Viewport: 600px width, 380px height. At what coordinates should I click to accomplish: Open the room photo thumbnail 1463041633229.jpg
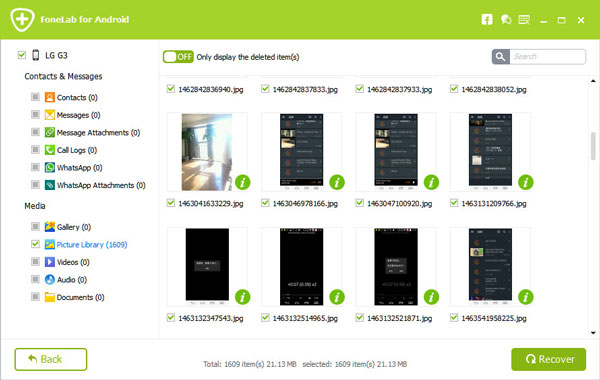207,152
